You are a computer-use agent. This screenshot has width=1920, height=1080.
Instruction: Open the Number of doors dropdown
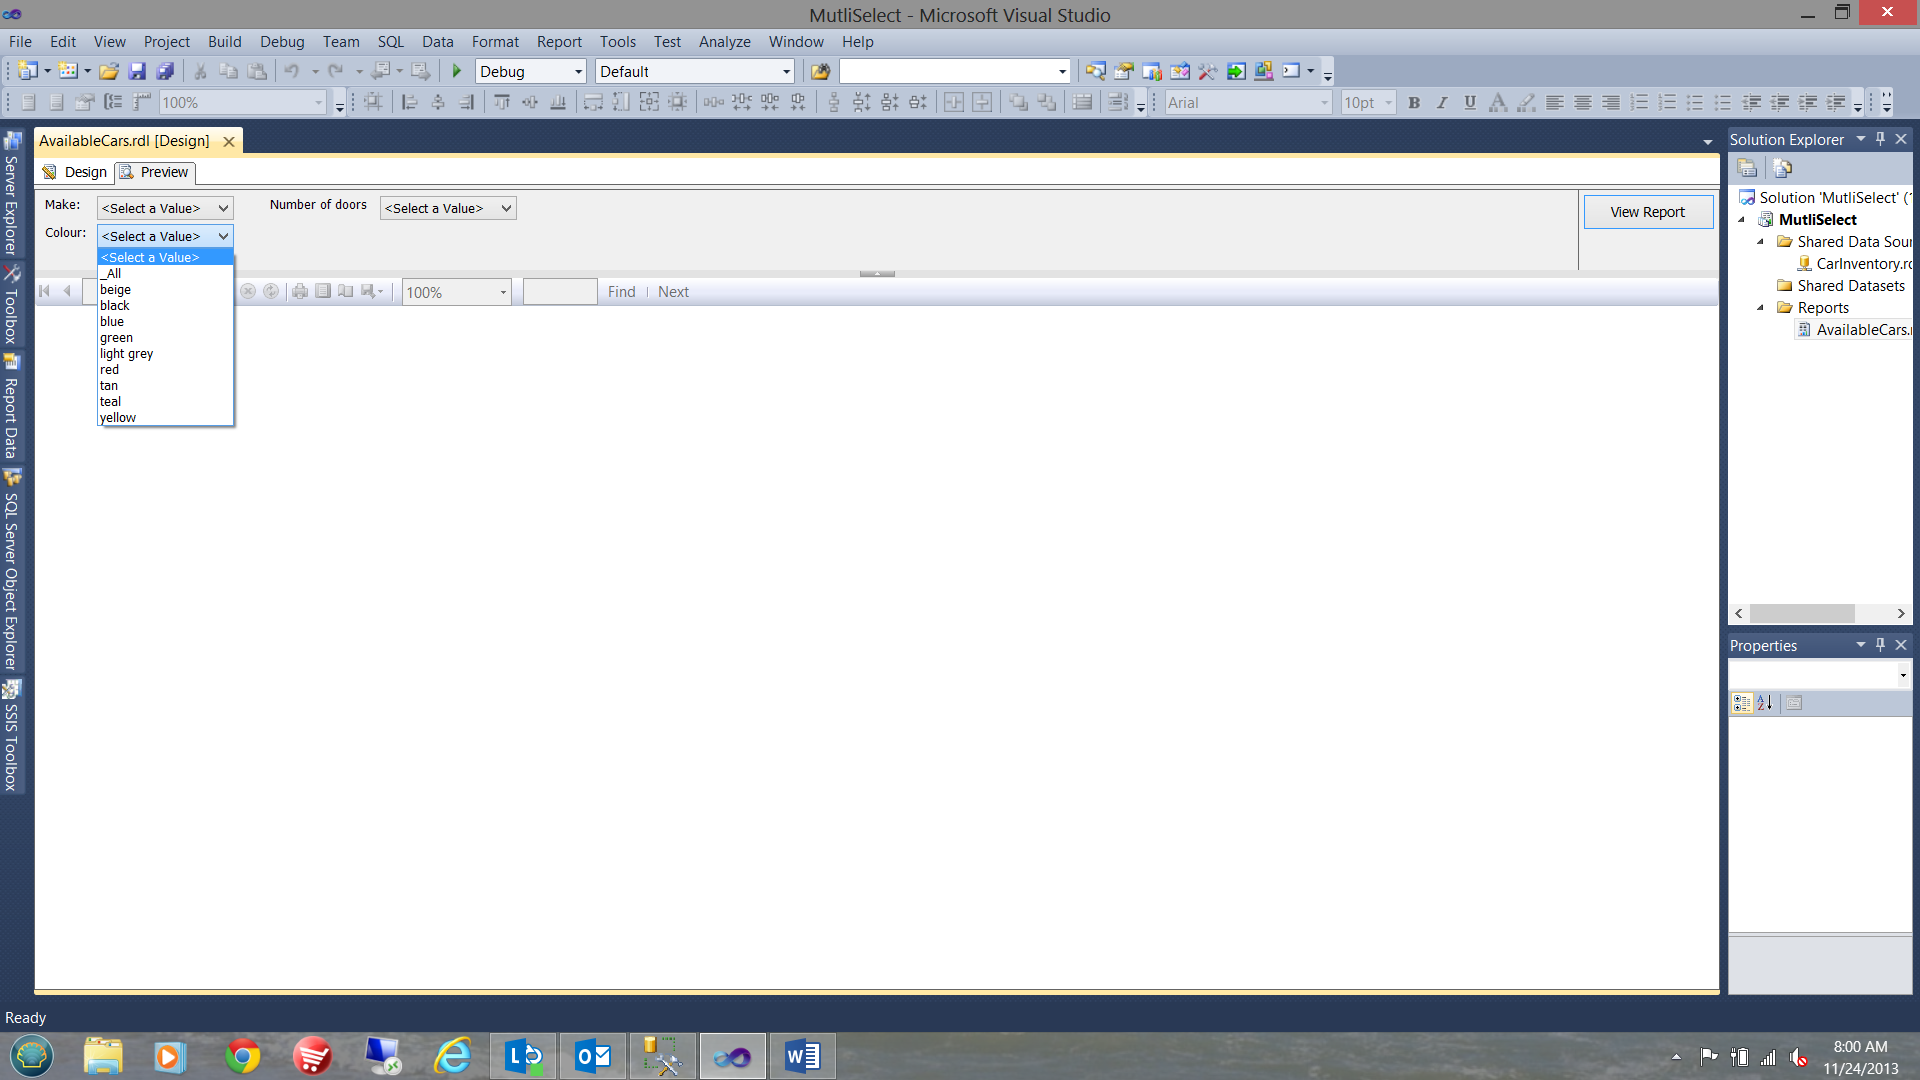448,208
